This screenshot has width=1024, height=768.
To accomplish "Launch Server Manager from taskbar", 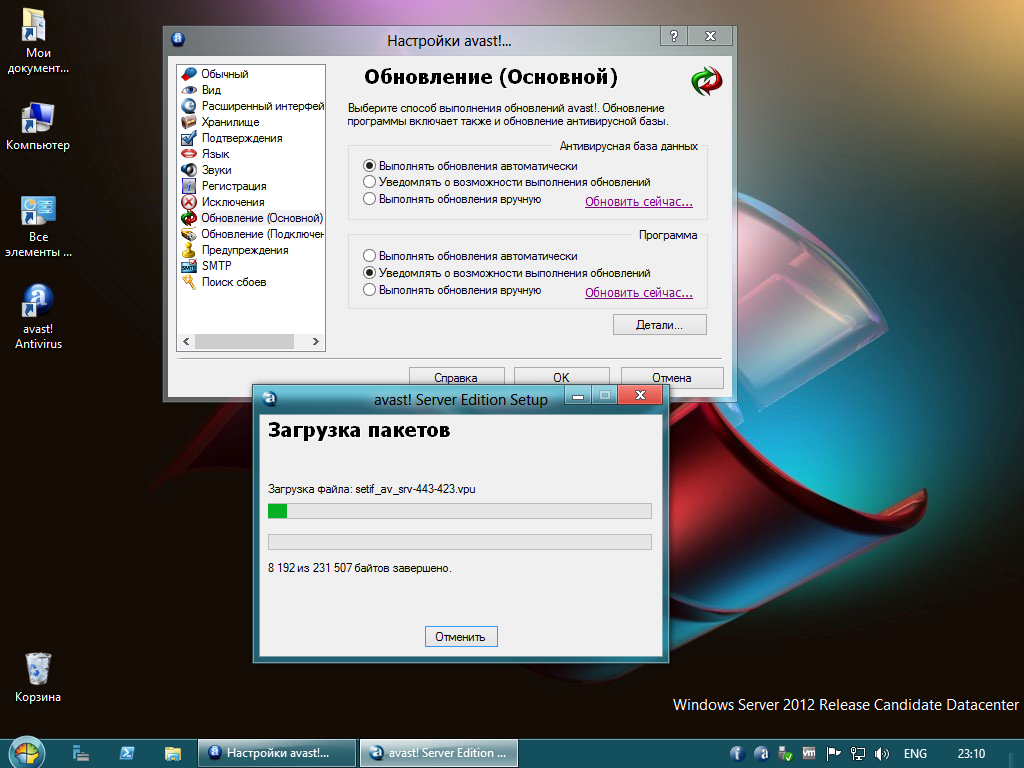I will pyautogui.click(x=81, y=754).
